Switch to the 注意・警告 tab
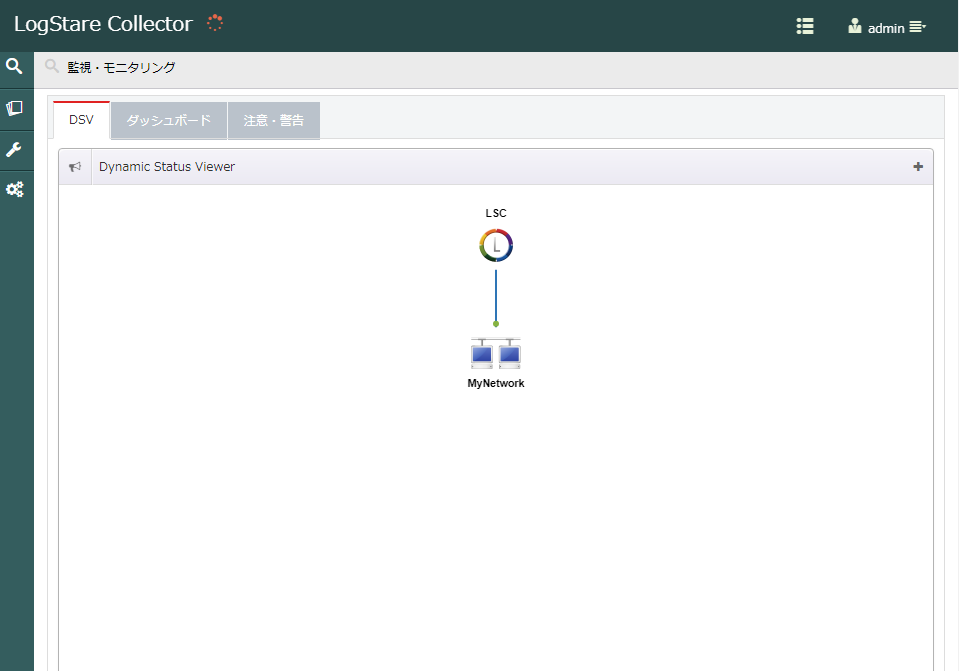The width and height of the screenshot is (959, 671). 274,120
